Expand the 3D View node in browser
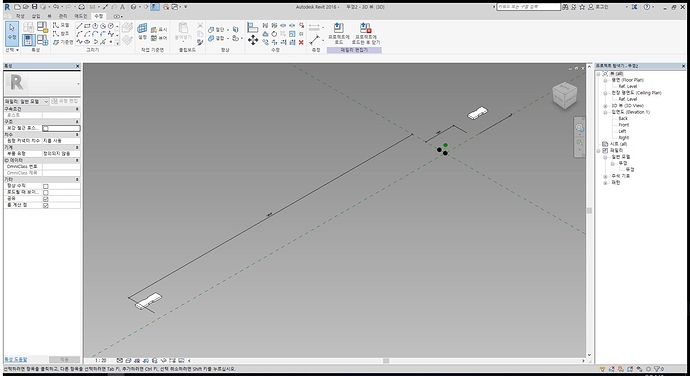Screen dimensions: 690x376 (x=605, y=106)
